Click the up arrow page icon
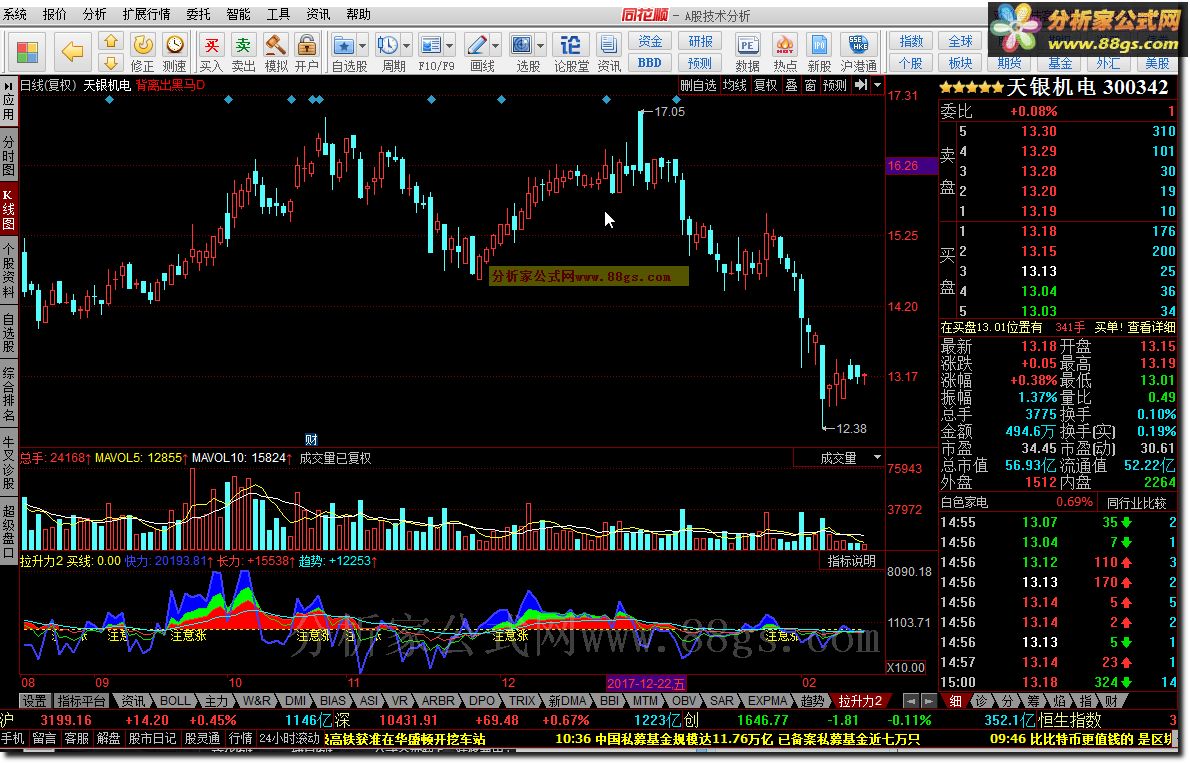1190x763 pixels. point(111,42)
